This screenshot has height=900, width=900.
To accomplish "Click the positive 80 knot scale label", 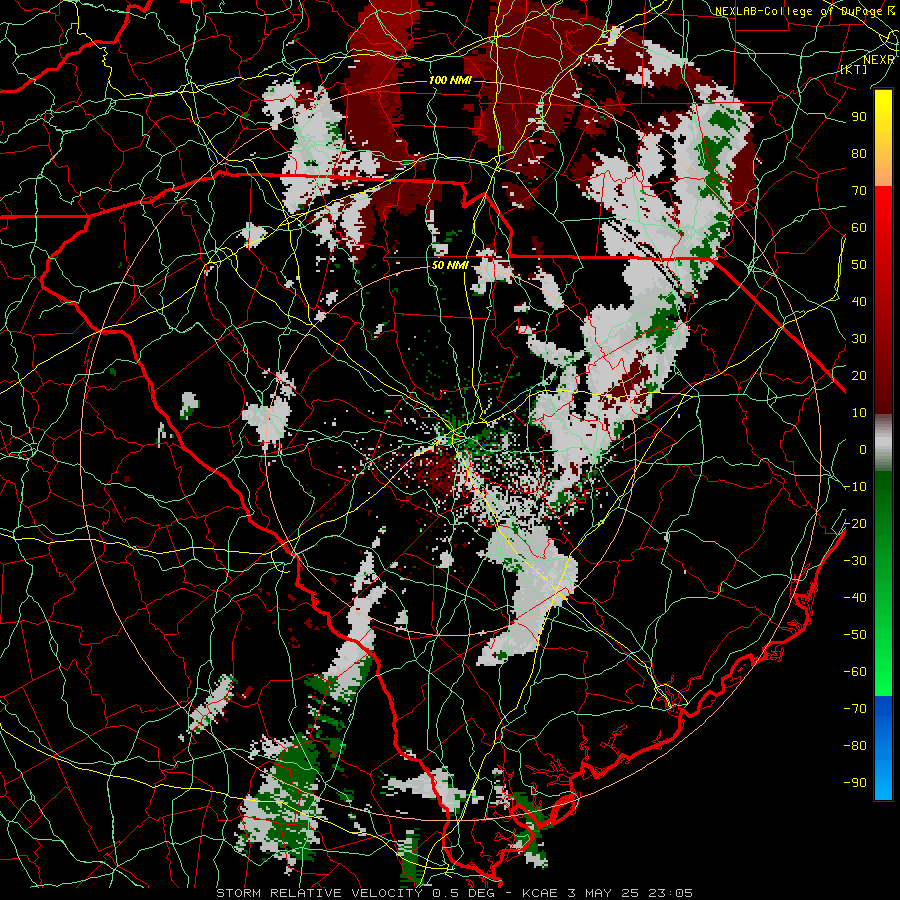I will pyautogui.click(x=859, y=154).
